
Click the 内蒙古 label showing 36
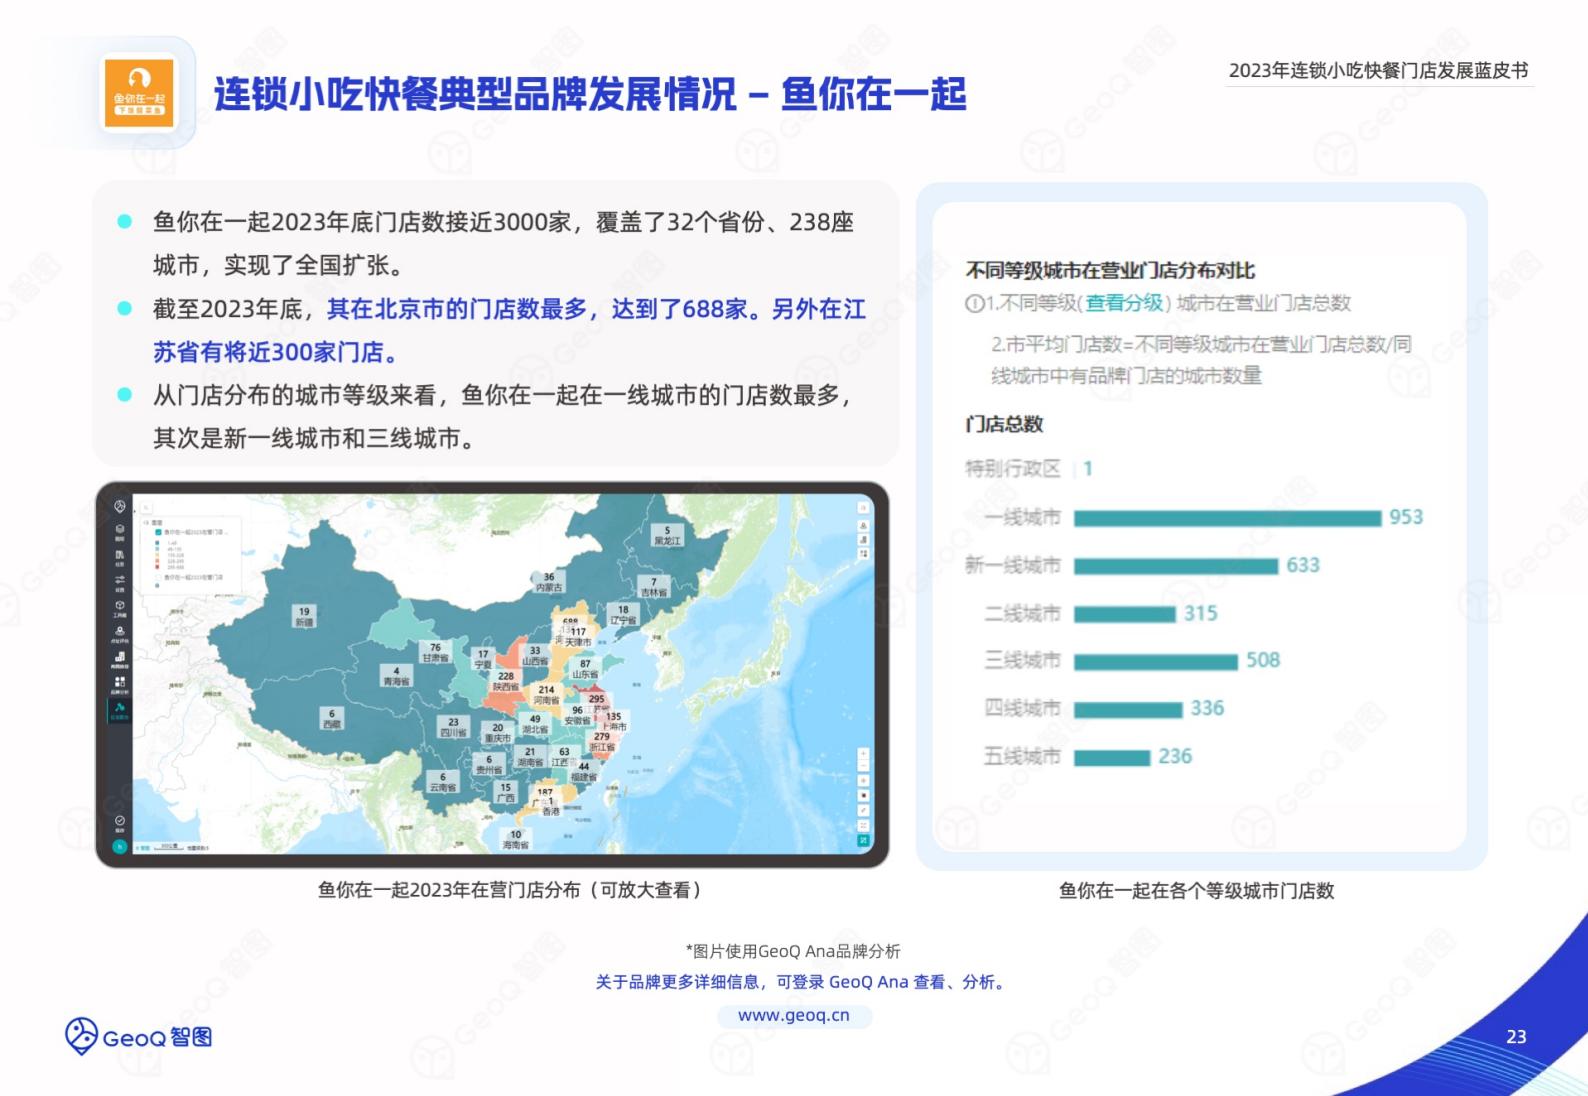[548, 582]
